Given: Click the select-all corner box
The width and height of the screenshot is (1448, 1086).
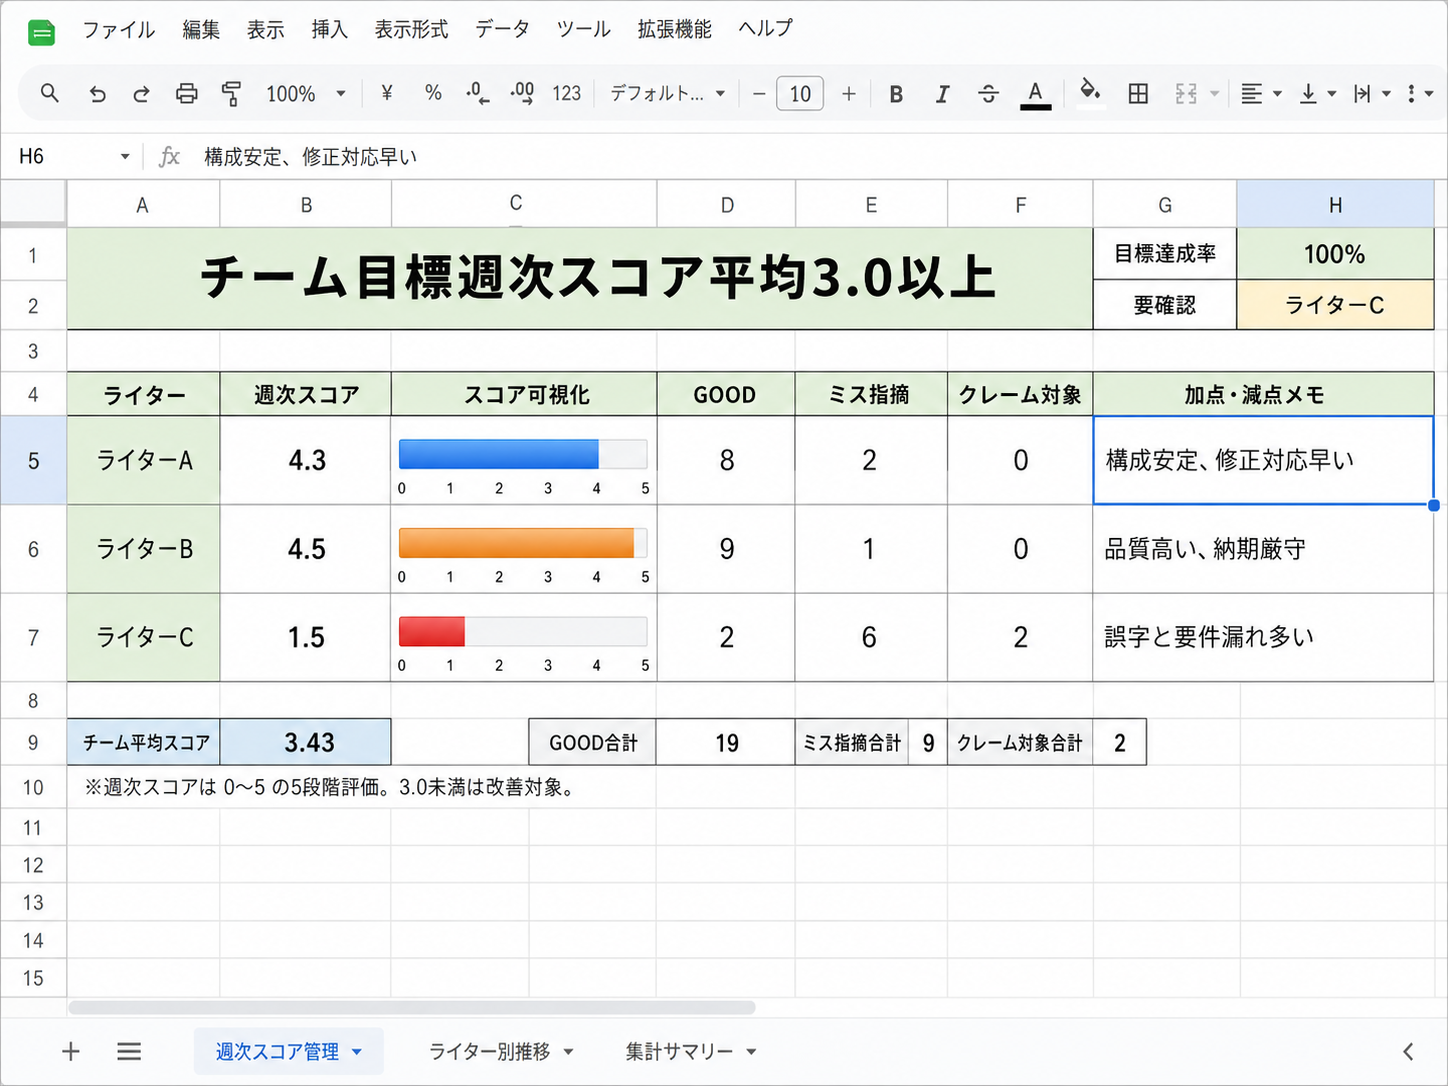Looking at the screenshot, I should click(x=33, y=204).
